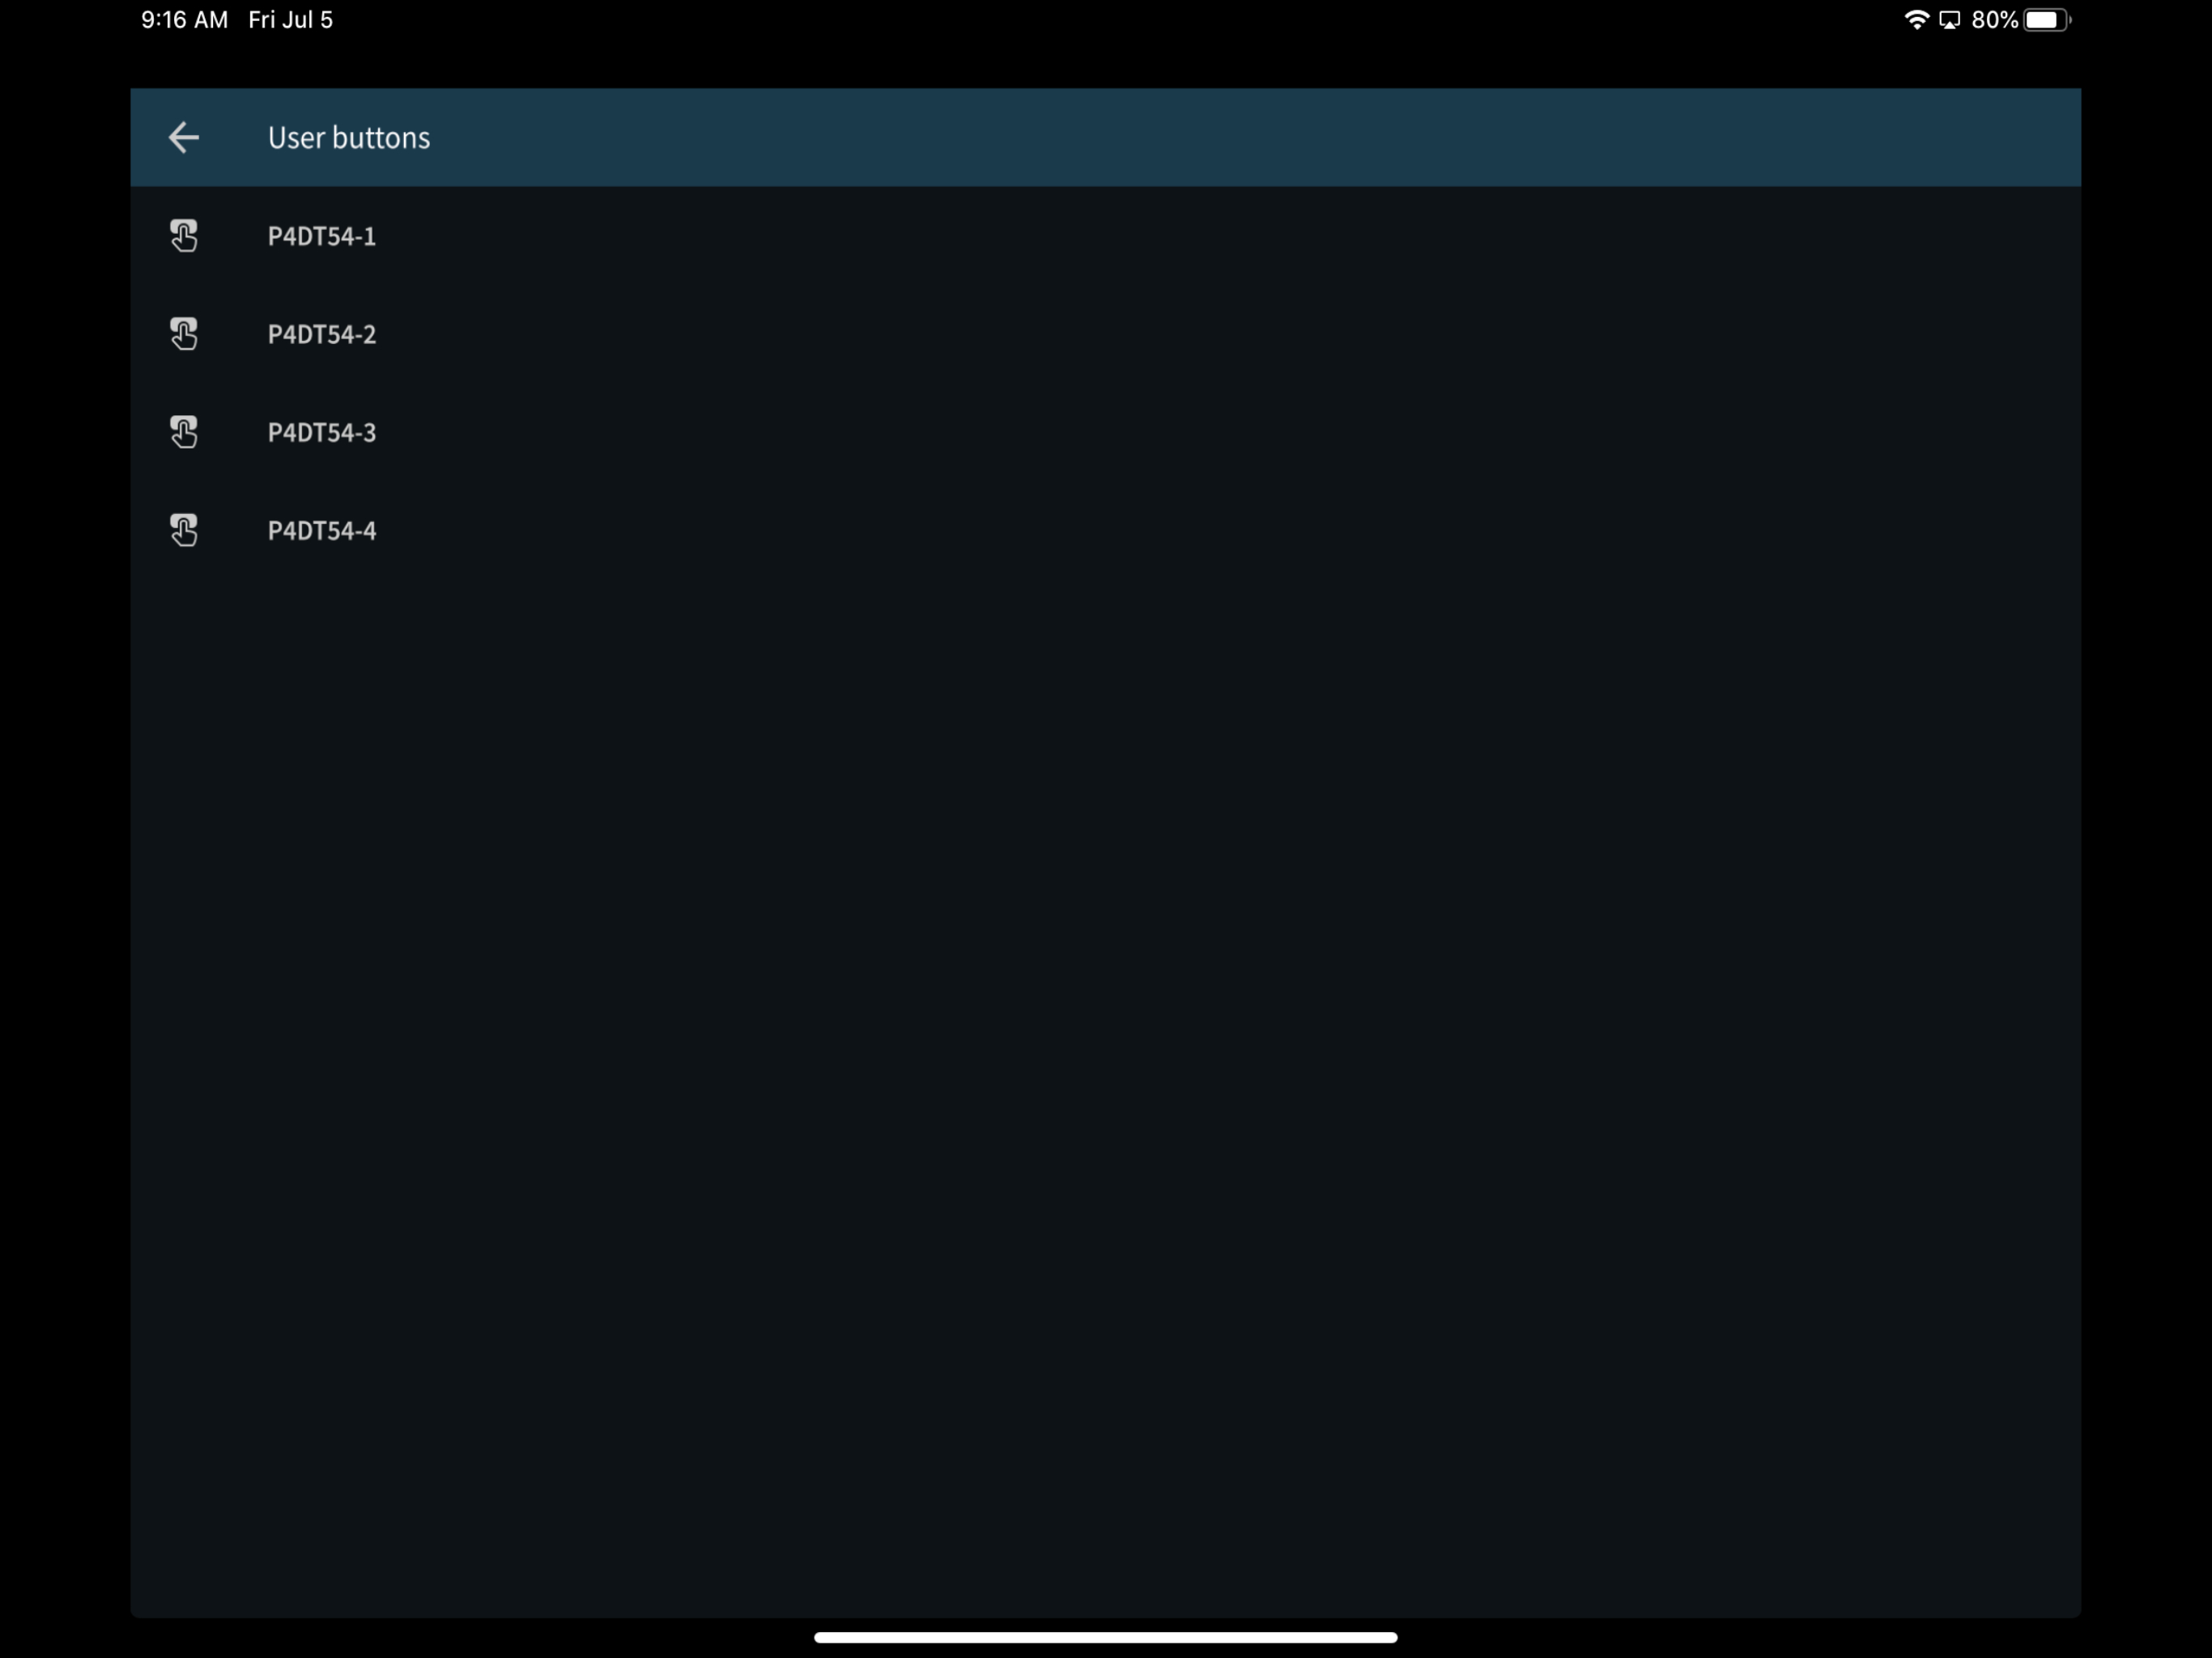Tap the Wi-Fi status icon
The image size is (2212, 1658).
1916,20
